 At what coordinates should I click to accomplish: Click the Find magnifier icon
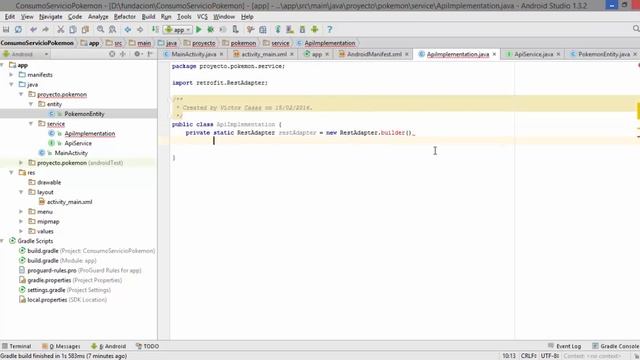(100, 29)
